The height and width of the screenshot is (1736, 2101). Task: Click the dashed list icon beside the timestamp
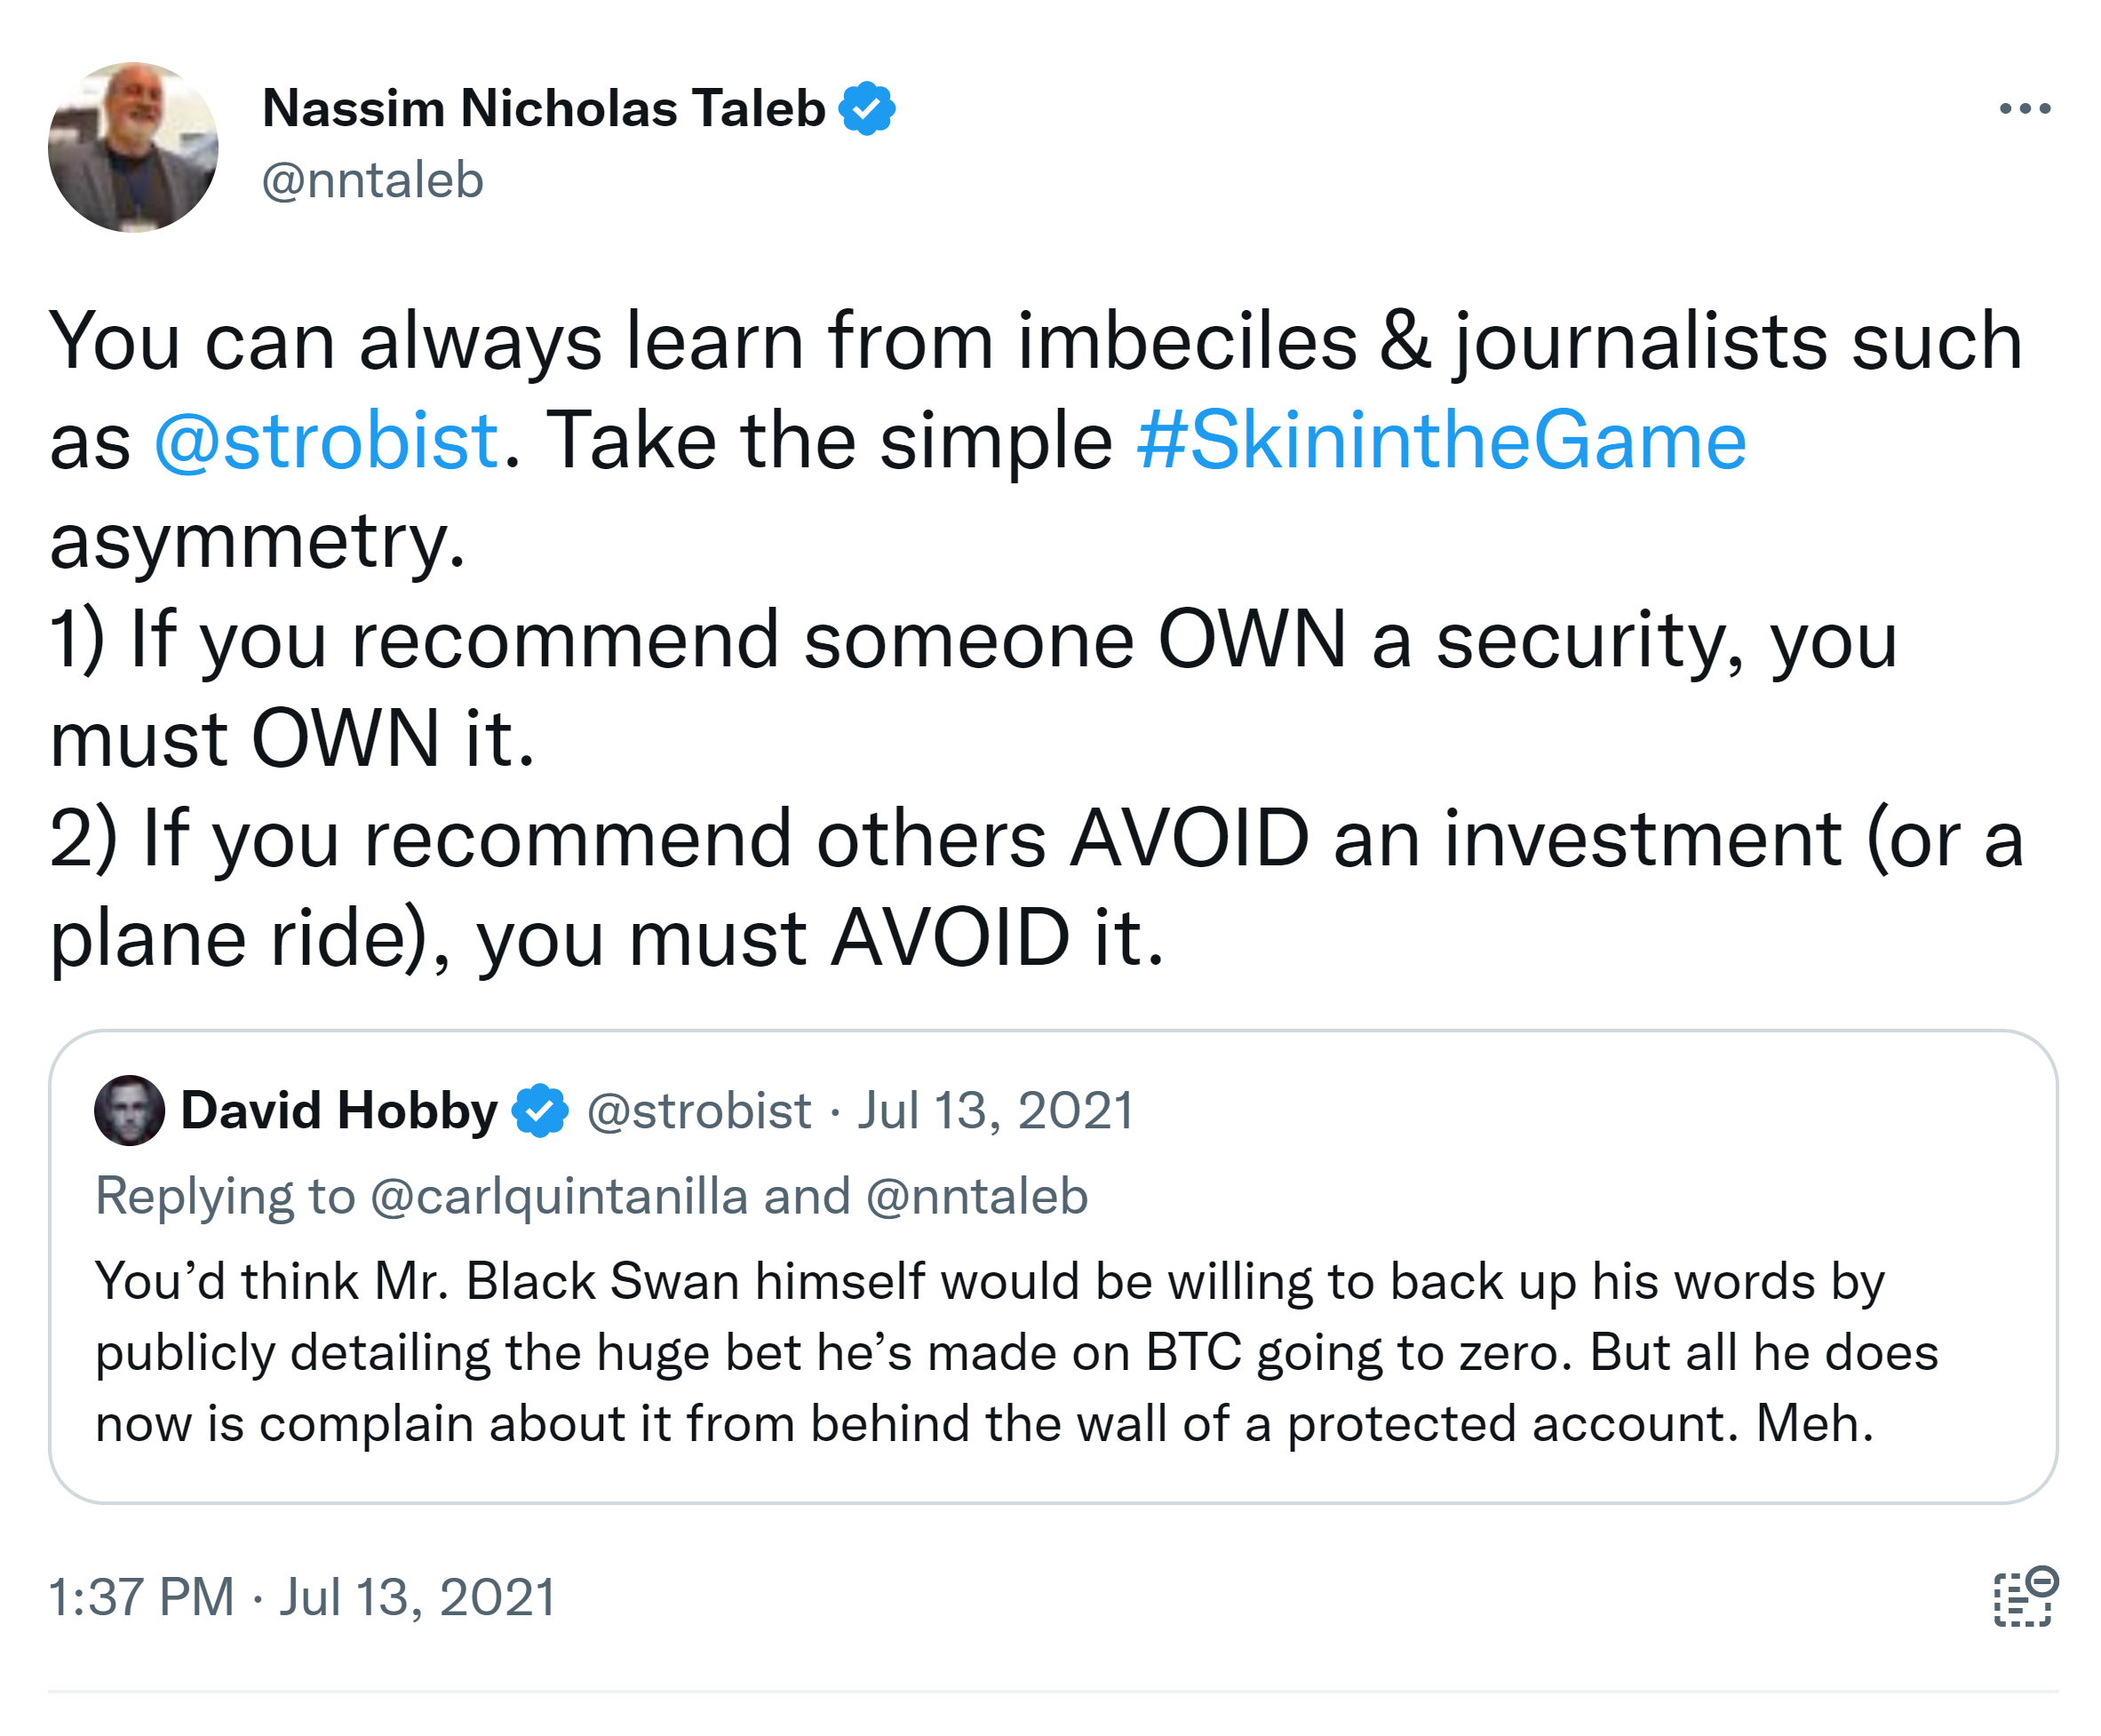2024,1597
